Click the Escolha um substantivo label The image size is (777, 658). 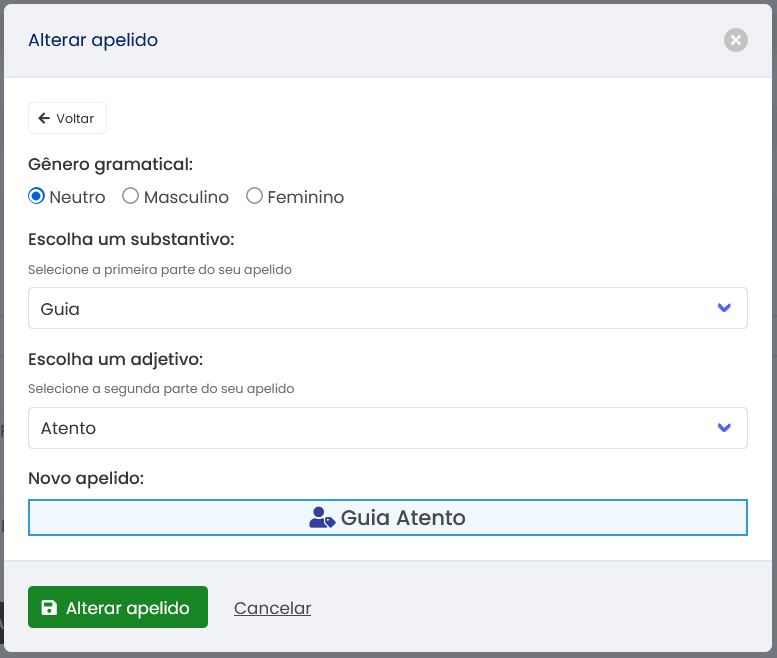point(131,239)
